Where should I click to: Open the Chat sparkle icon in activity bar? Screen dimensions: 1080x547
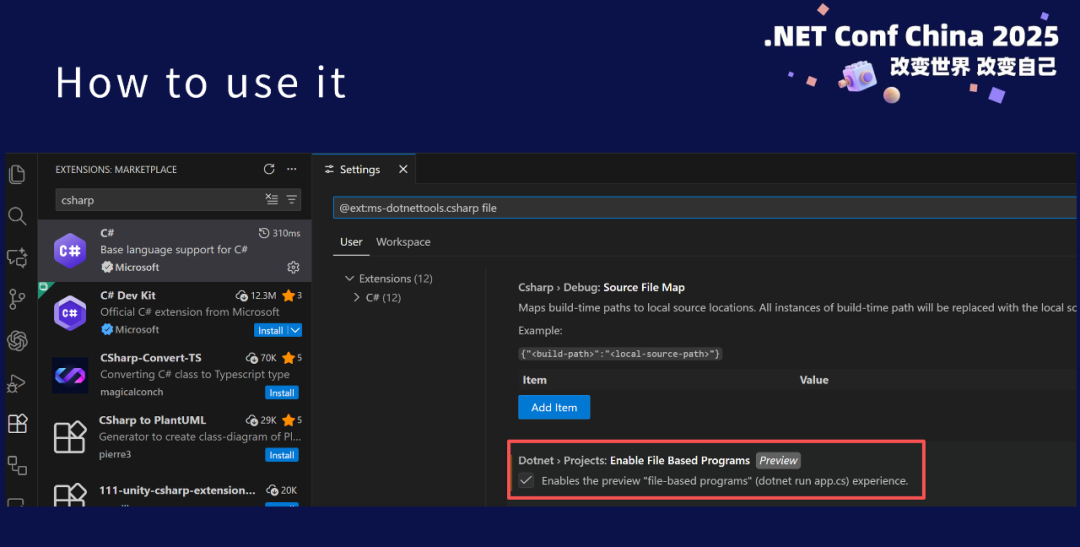coord(17,258)
